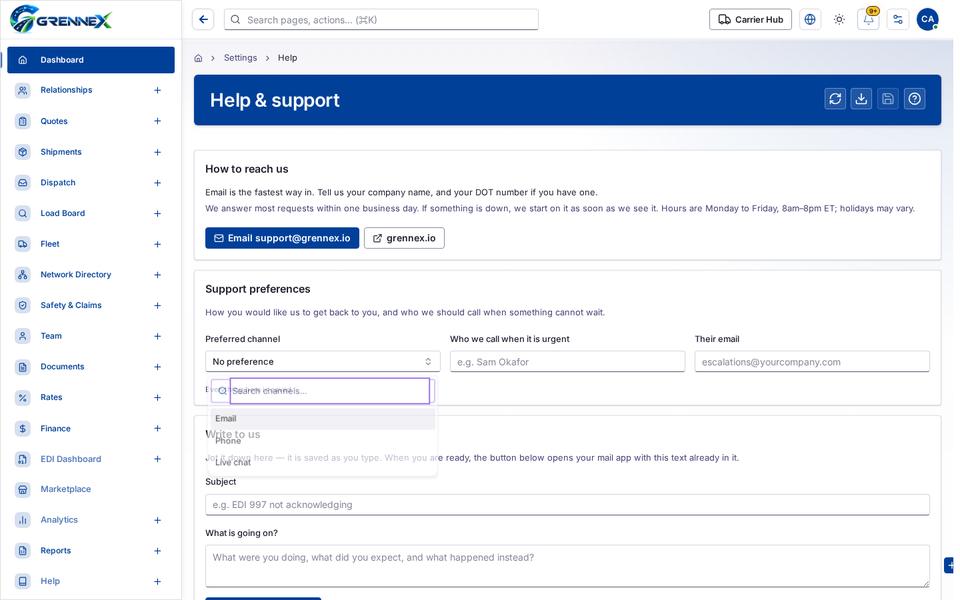The height and width of the screenshot is (600, 960).
Task: Click the Search channels field
Action: click(x=329, y=391)
